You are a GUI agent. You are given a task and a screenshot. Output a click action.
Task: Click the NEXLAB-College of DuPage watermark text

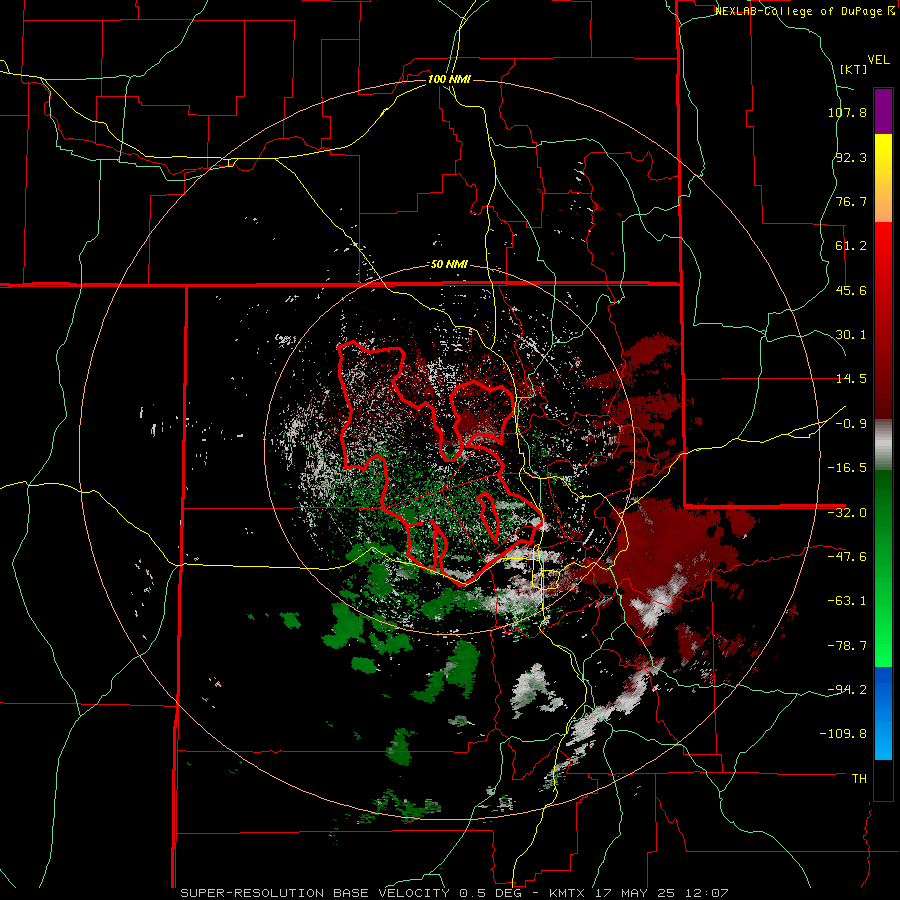(804, 11)
